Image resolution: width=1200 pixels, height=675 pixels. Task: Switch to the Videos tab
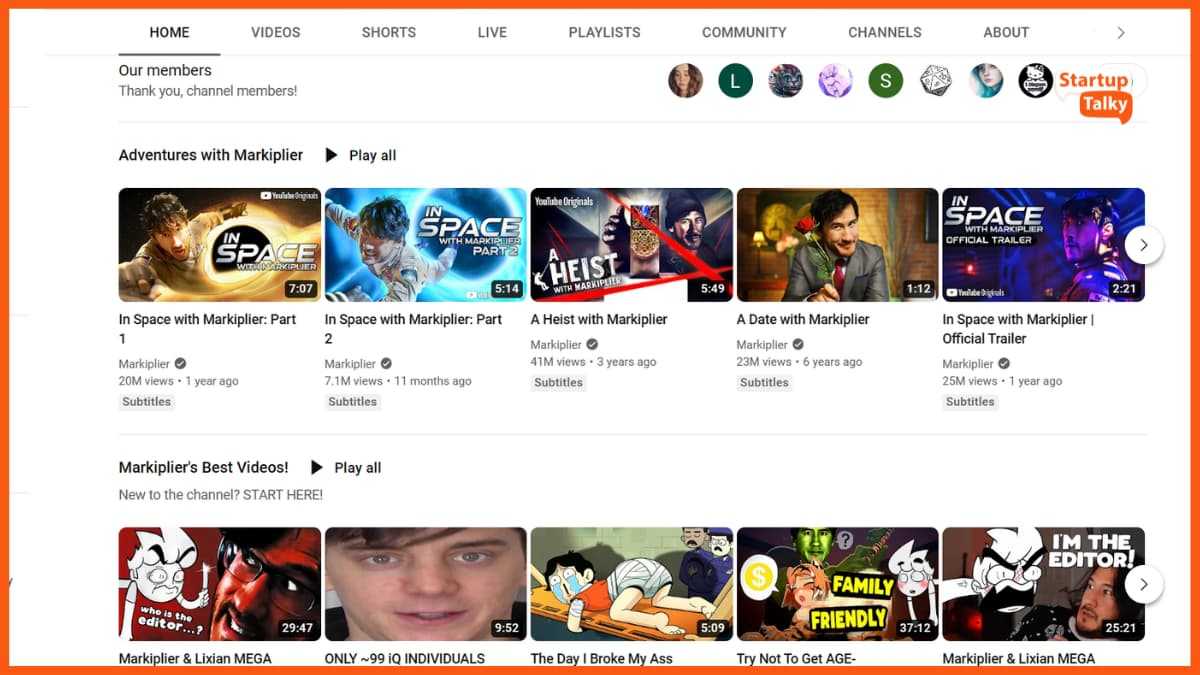click(x=275, y=32)
